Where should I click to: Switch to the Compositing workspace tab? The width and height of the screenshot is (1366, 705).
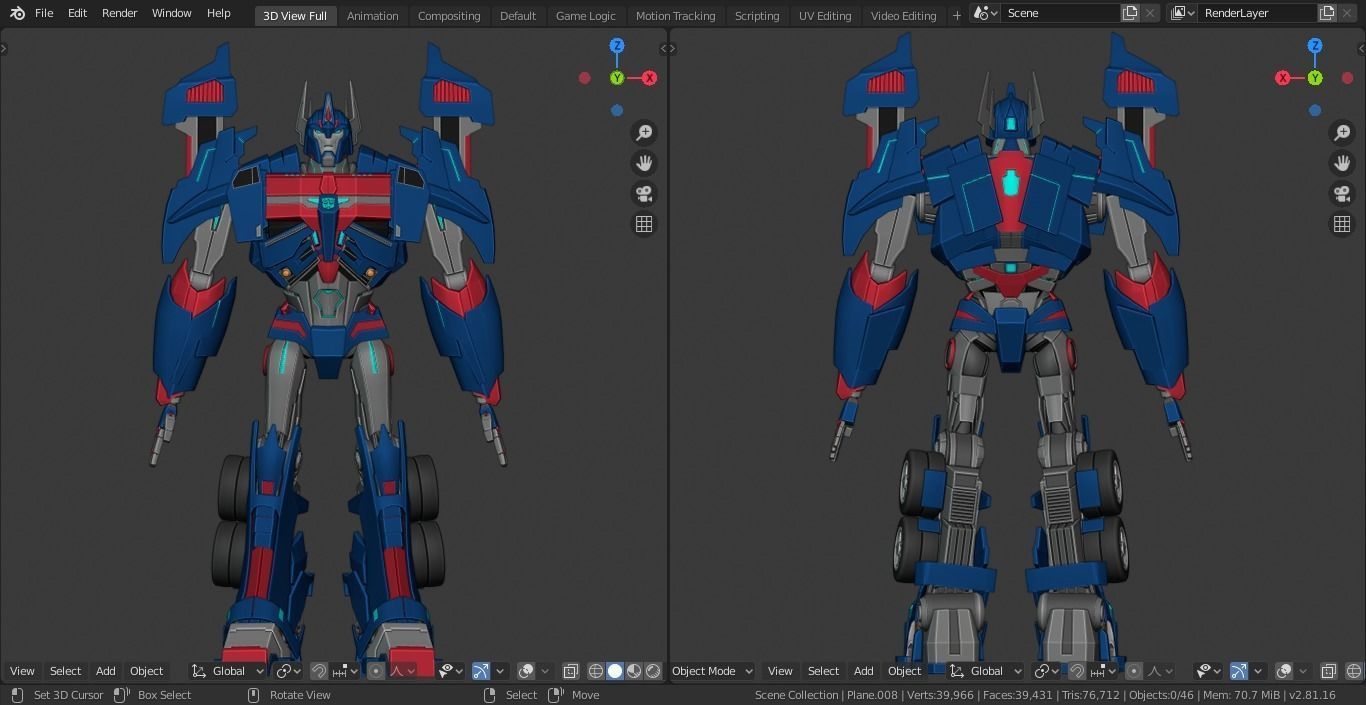(449, 15)
